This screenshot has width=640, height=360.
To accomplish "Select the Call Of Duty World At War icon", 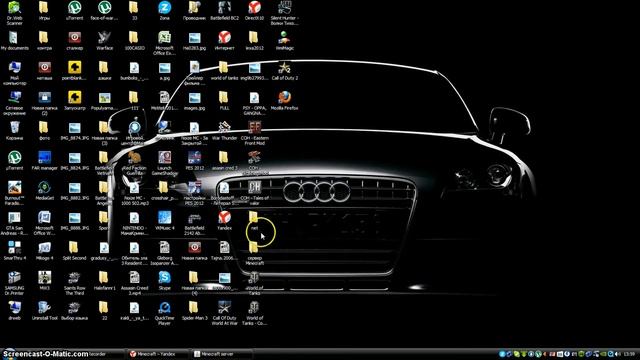I will [x=224, y=313].
